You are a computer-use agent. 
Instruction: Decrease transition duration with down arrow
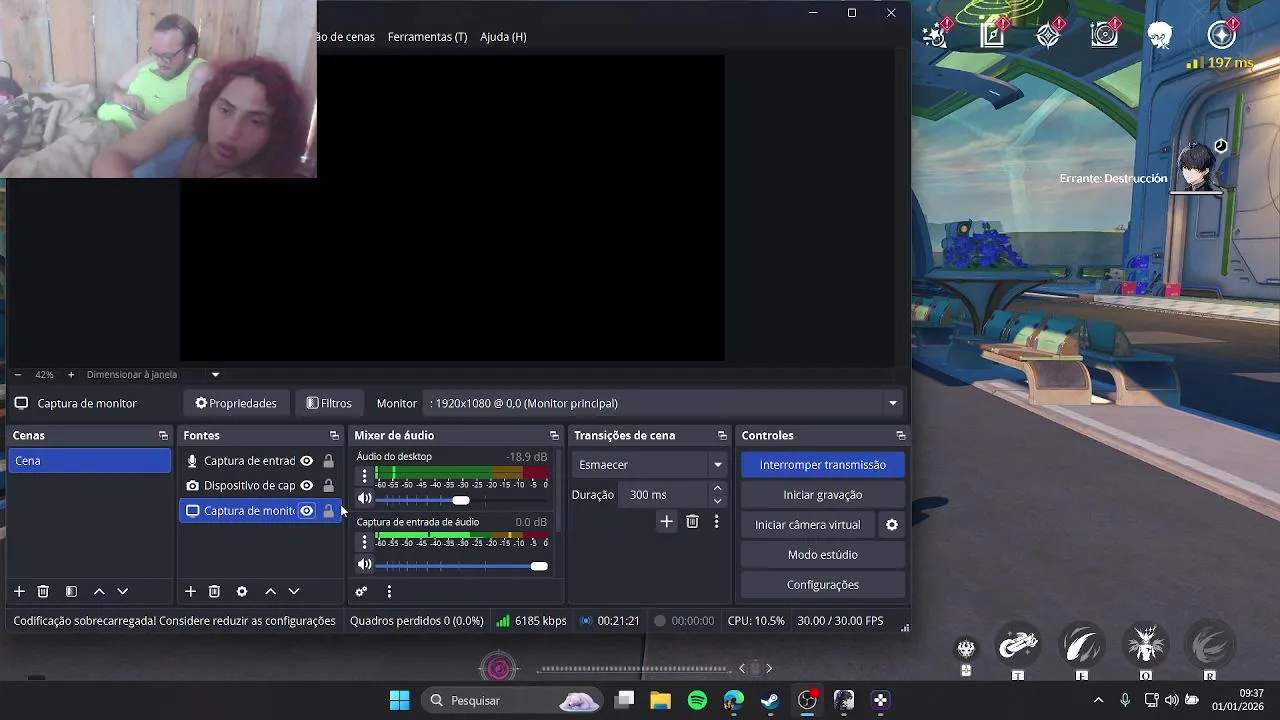pos(717,501)
